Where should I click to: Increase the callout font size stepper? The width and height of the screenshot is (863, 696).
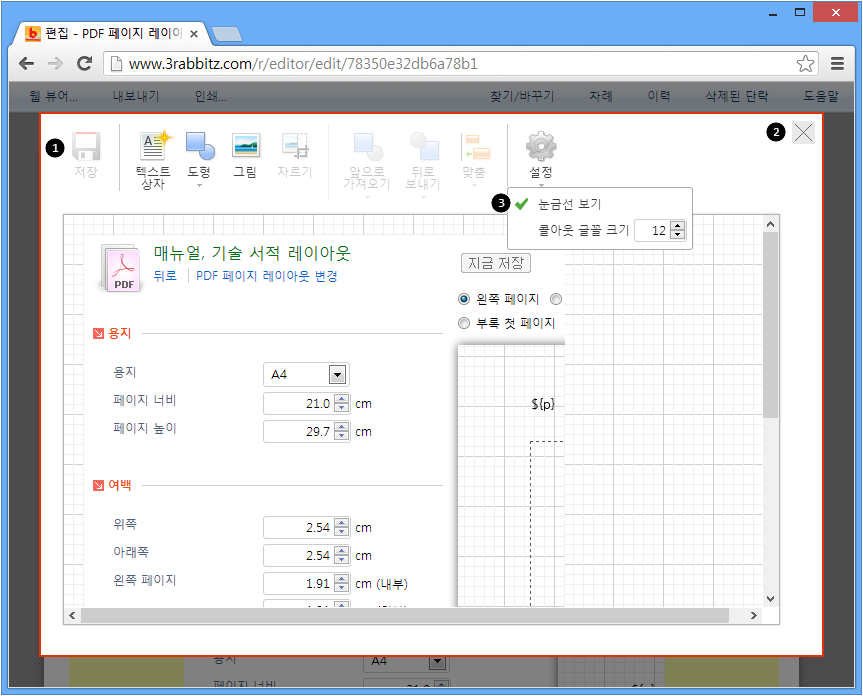pyautogui.click(x=678, y=225)
